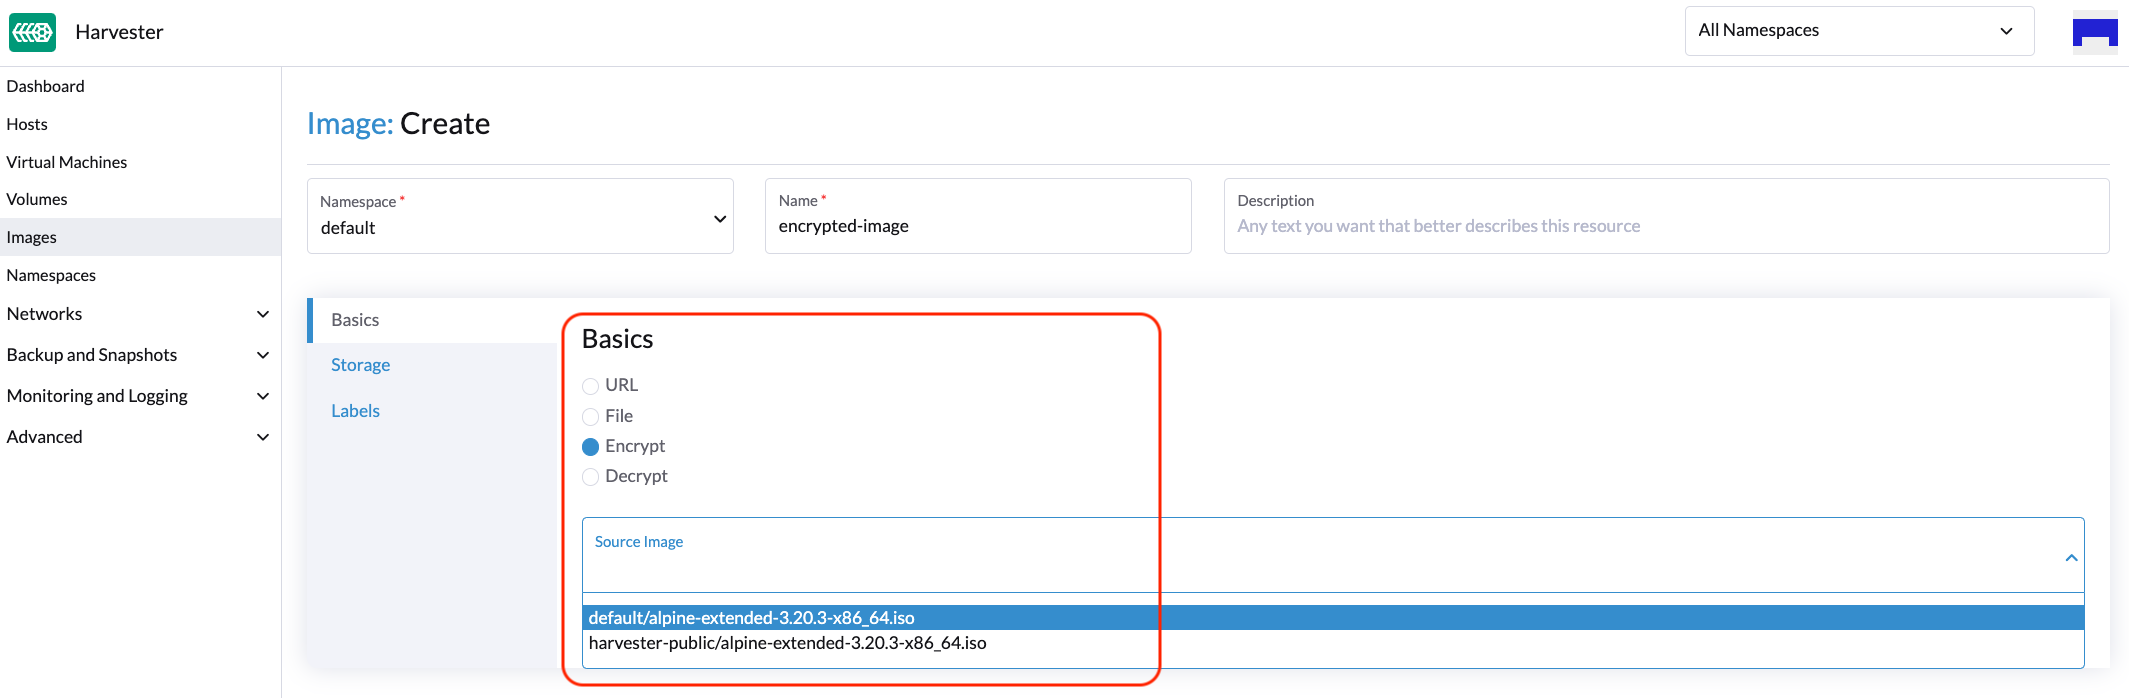The width and height of the screenshot is (2129, 698).
Task: Switch to the Labels tab
Action: (x=356, y=411)
